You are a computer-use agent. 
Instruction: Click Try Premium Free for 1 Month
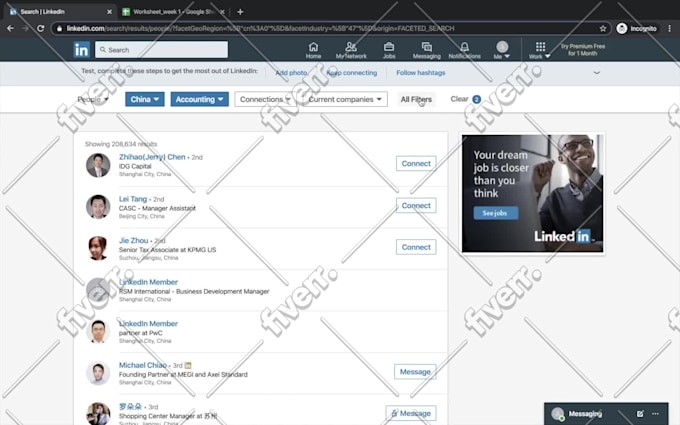582,50
